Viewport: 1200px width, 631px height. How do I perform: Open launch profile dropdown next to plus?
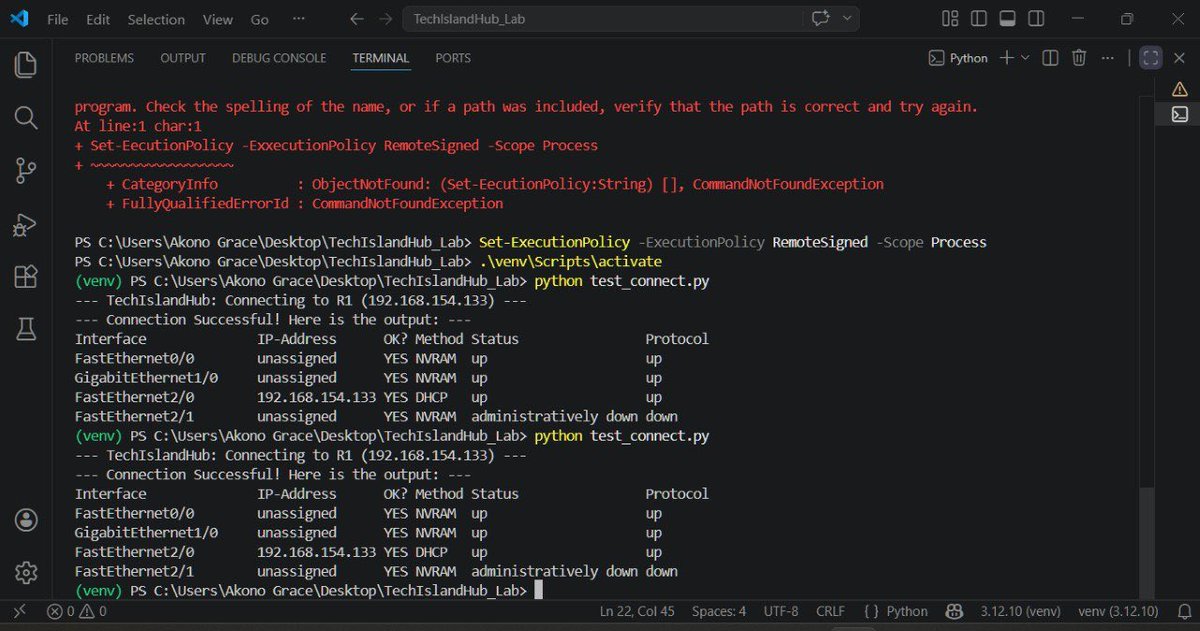point(1025,58)
